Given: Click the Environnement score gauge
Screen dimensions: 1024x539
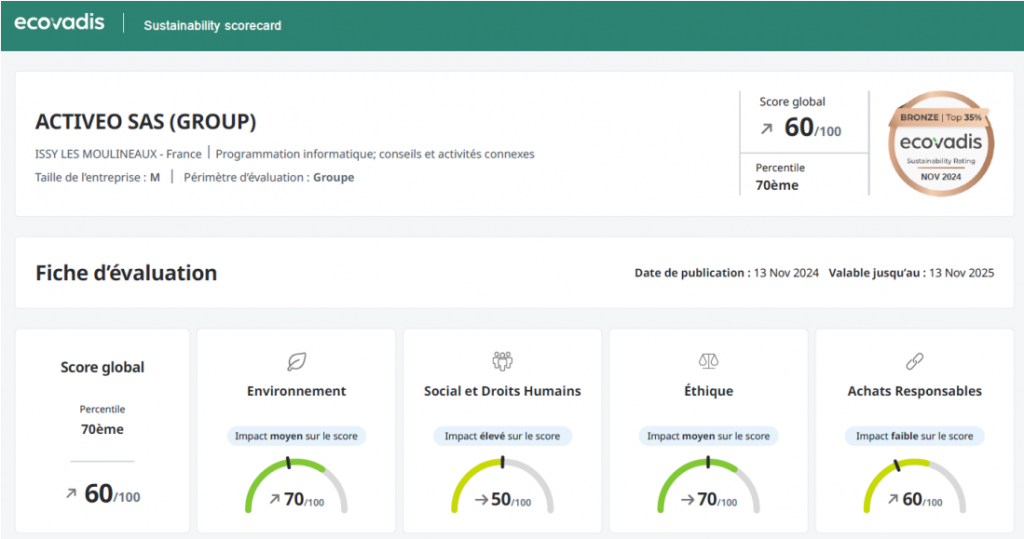Looking at the screenshot, I should tap(296, 485).
